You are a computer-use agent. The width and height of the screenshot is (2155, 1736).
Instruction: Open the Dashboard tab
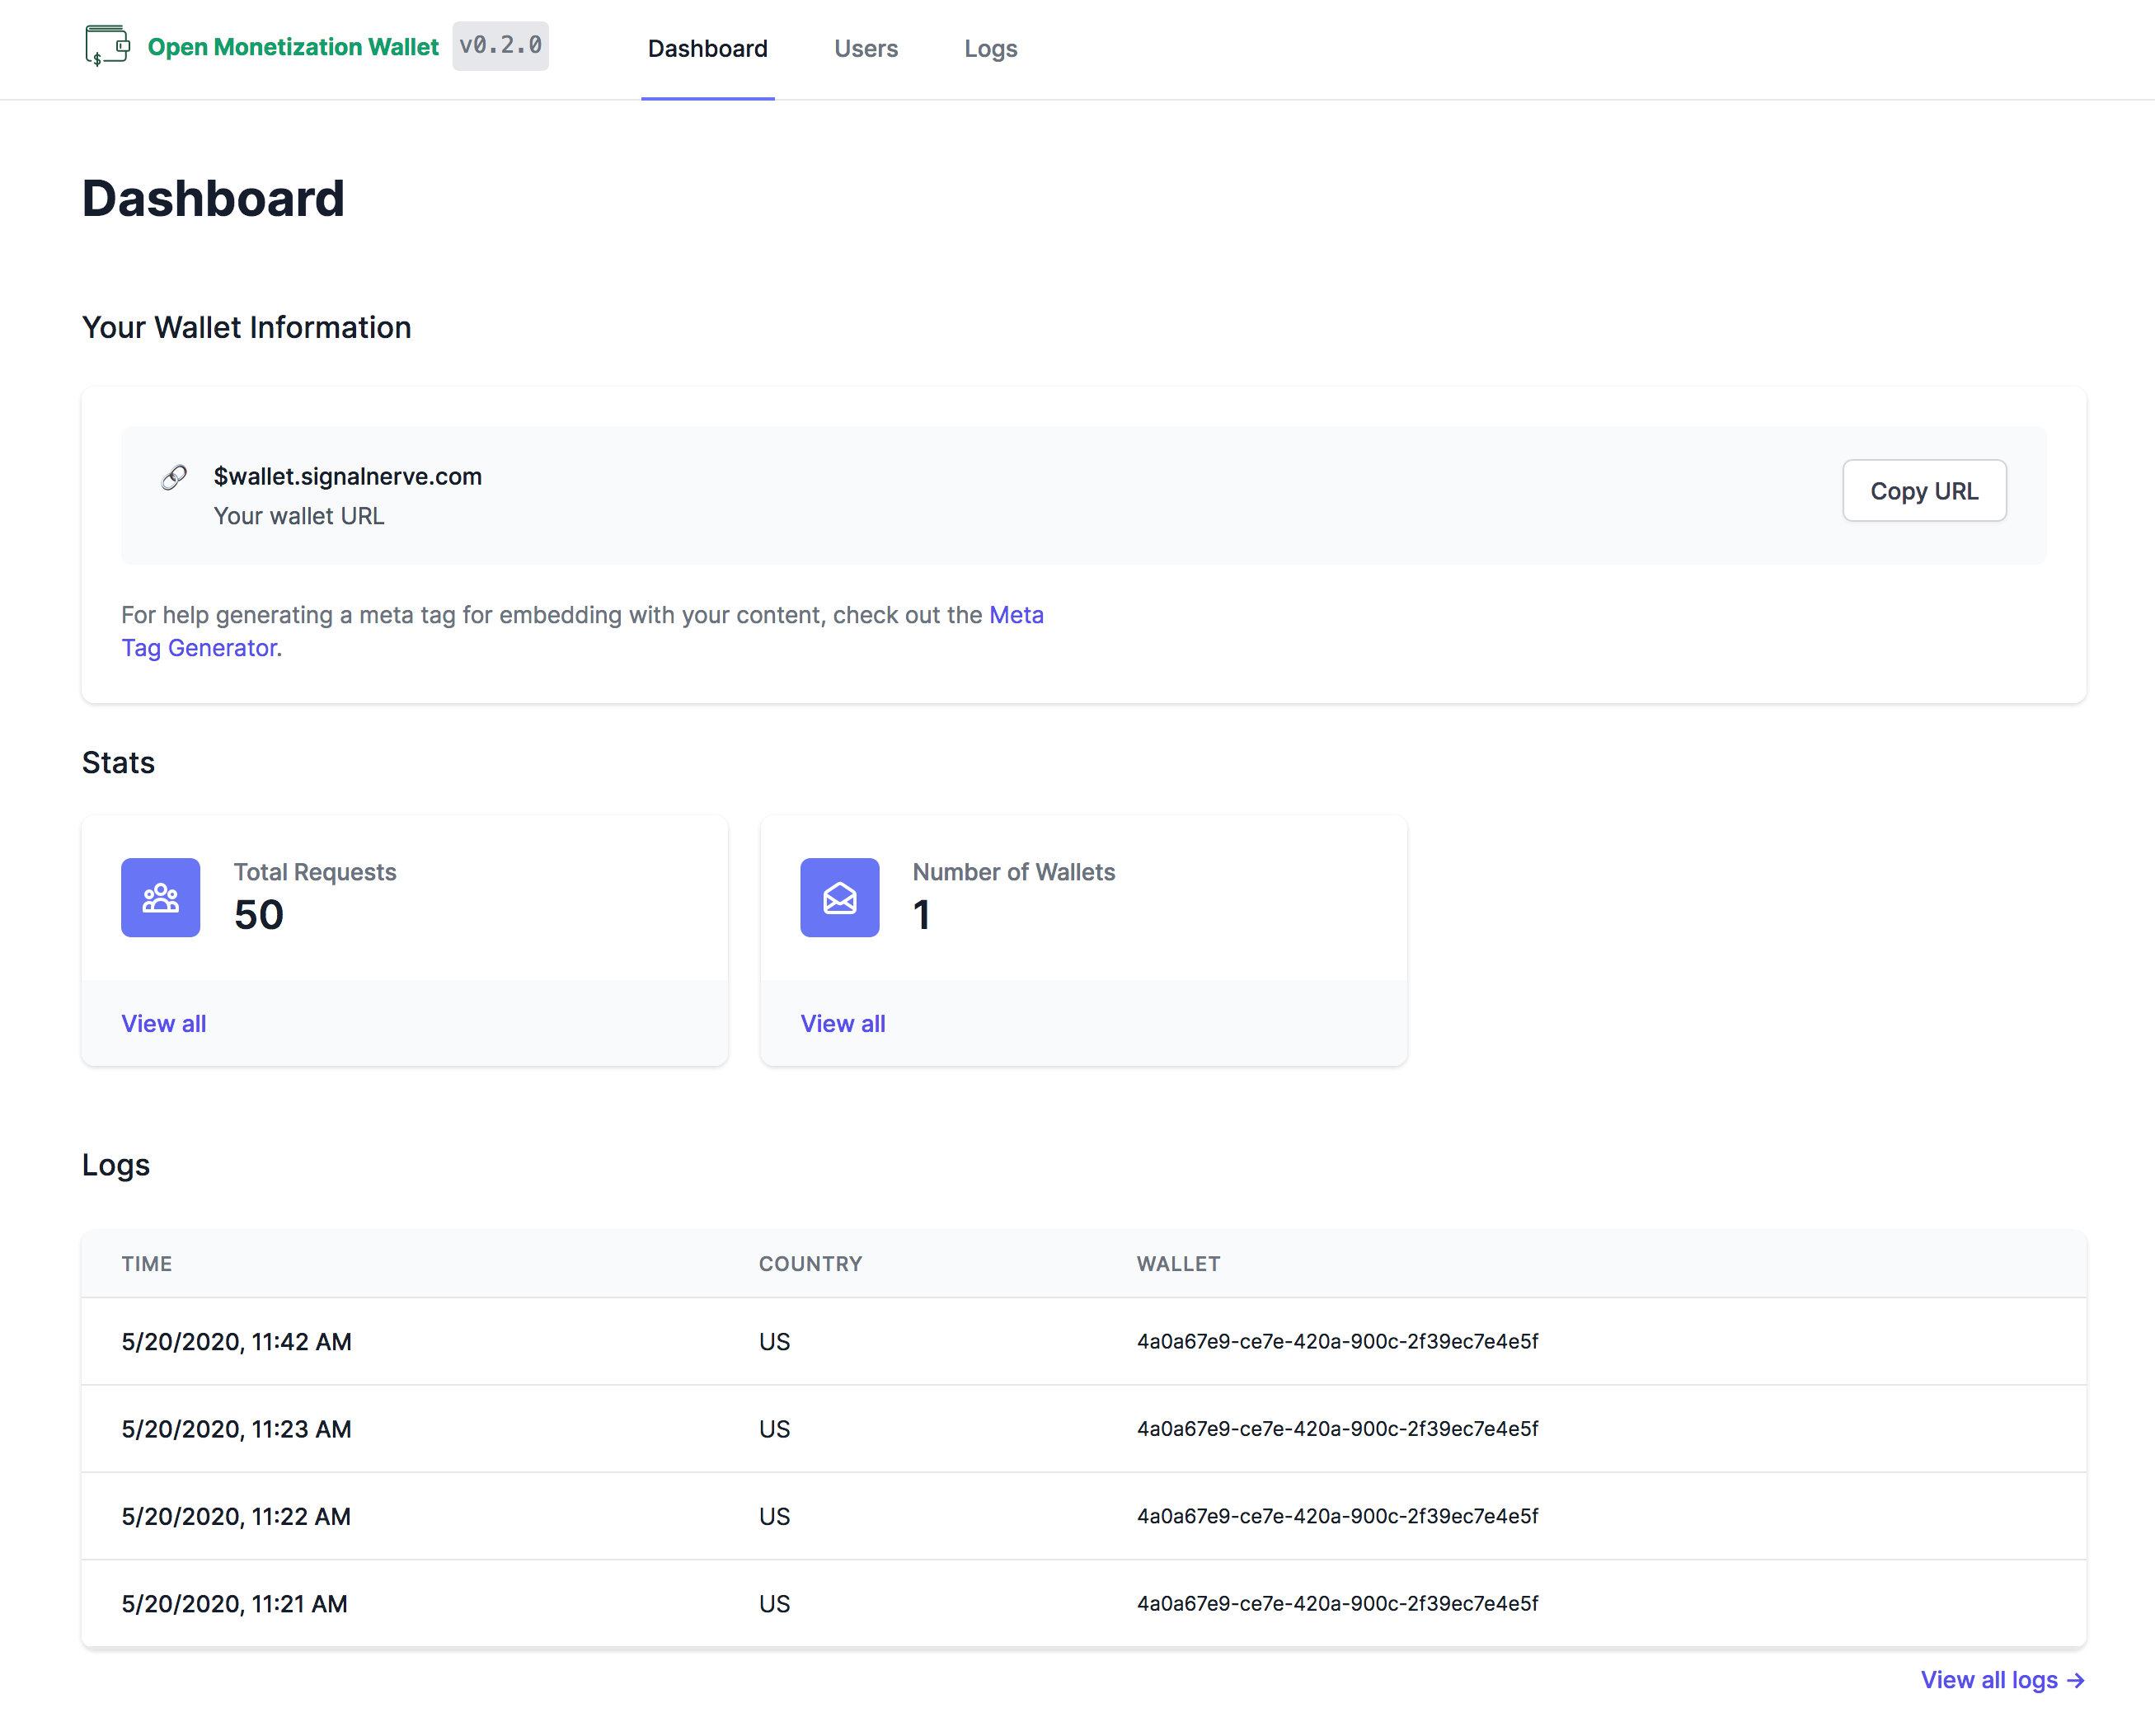(707, 49)
